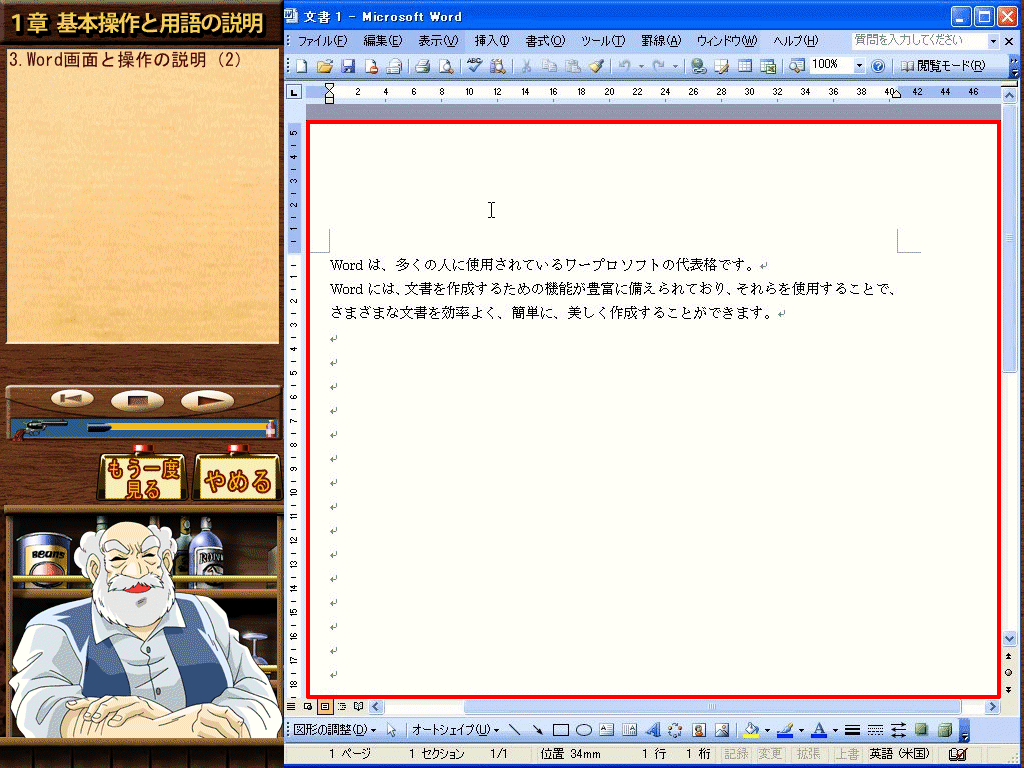The image size is (1024, 768).
Task: Toggle 変更 track changes in the status bar
Action: [x=769, y=754]
